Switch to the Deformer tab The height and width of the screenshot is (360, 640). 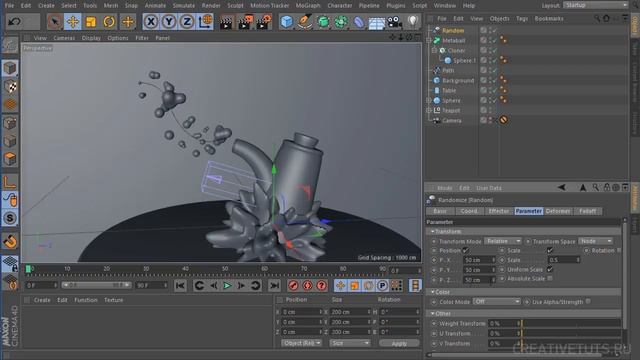558,211
